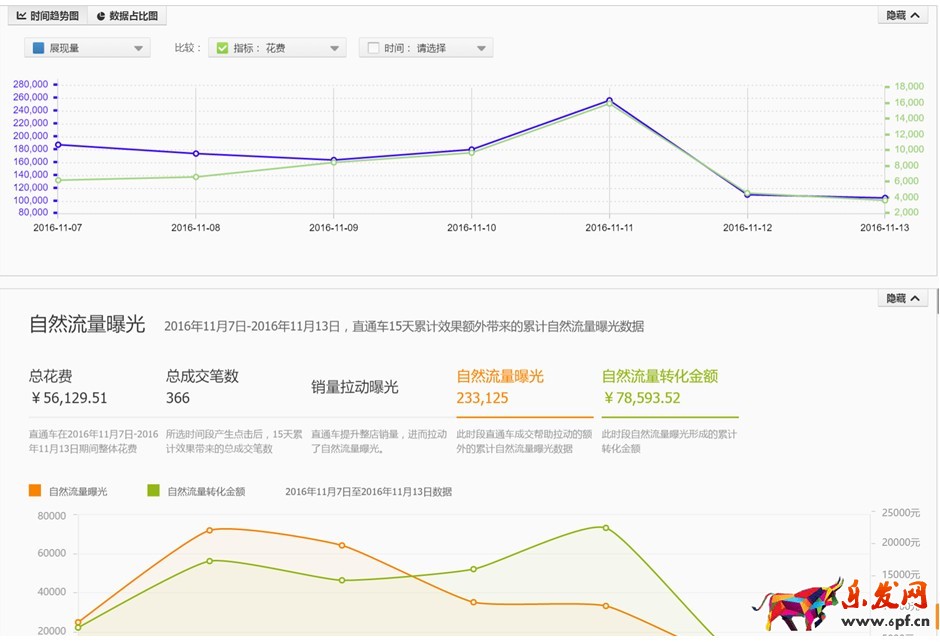Click the blue 展现量 color square
Image resolution: width=940 pixels, height=642 pixels.
click(x=38, y=48)
